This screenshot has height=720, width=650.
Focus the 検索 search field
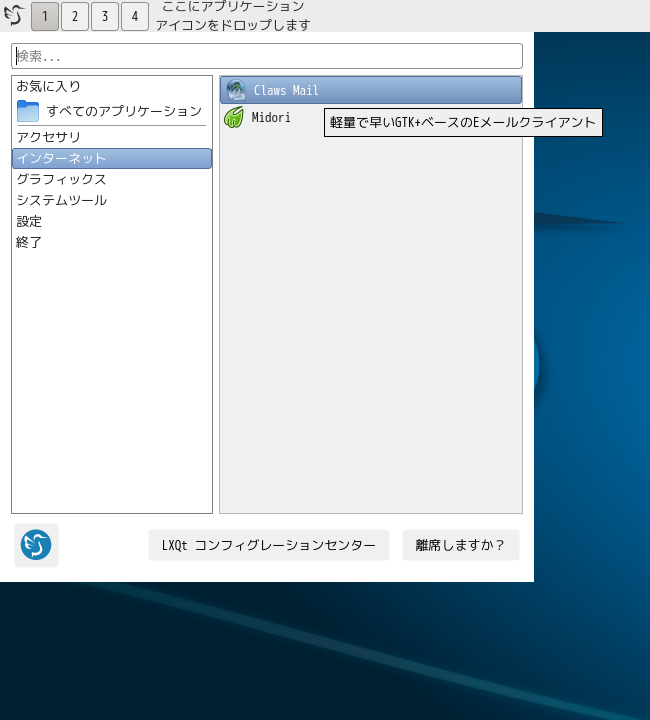coord(267,56)
